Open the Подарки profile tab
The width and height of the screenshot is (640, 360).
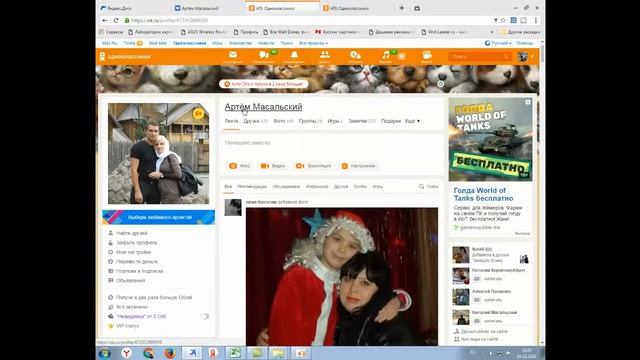tap(391, 121)
